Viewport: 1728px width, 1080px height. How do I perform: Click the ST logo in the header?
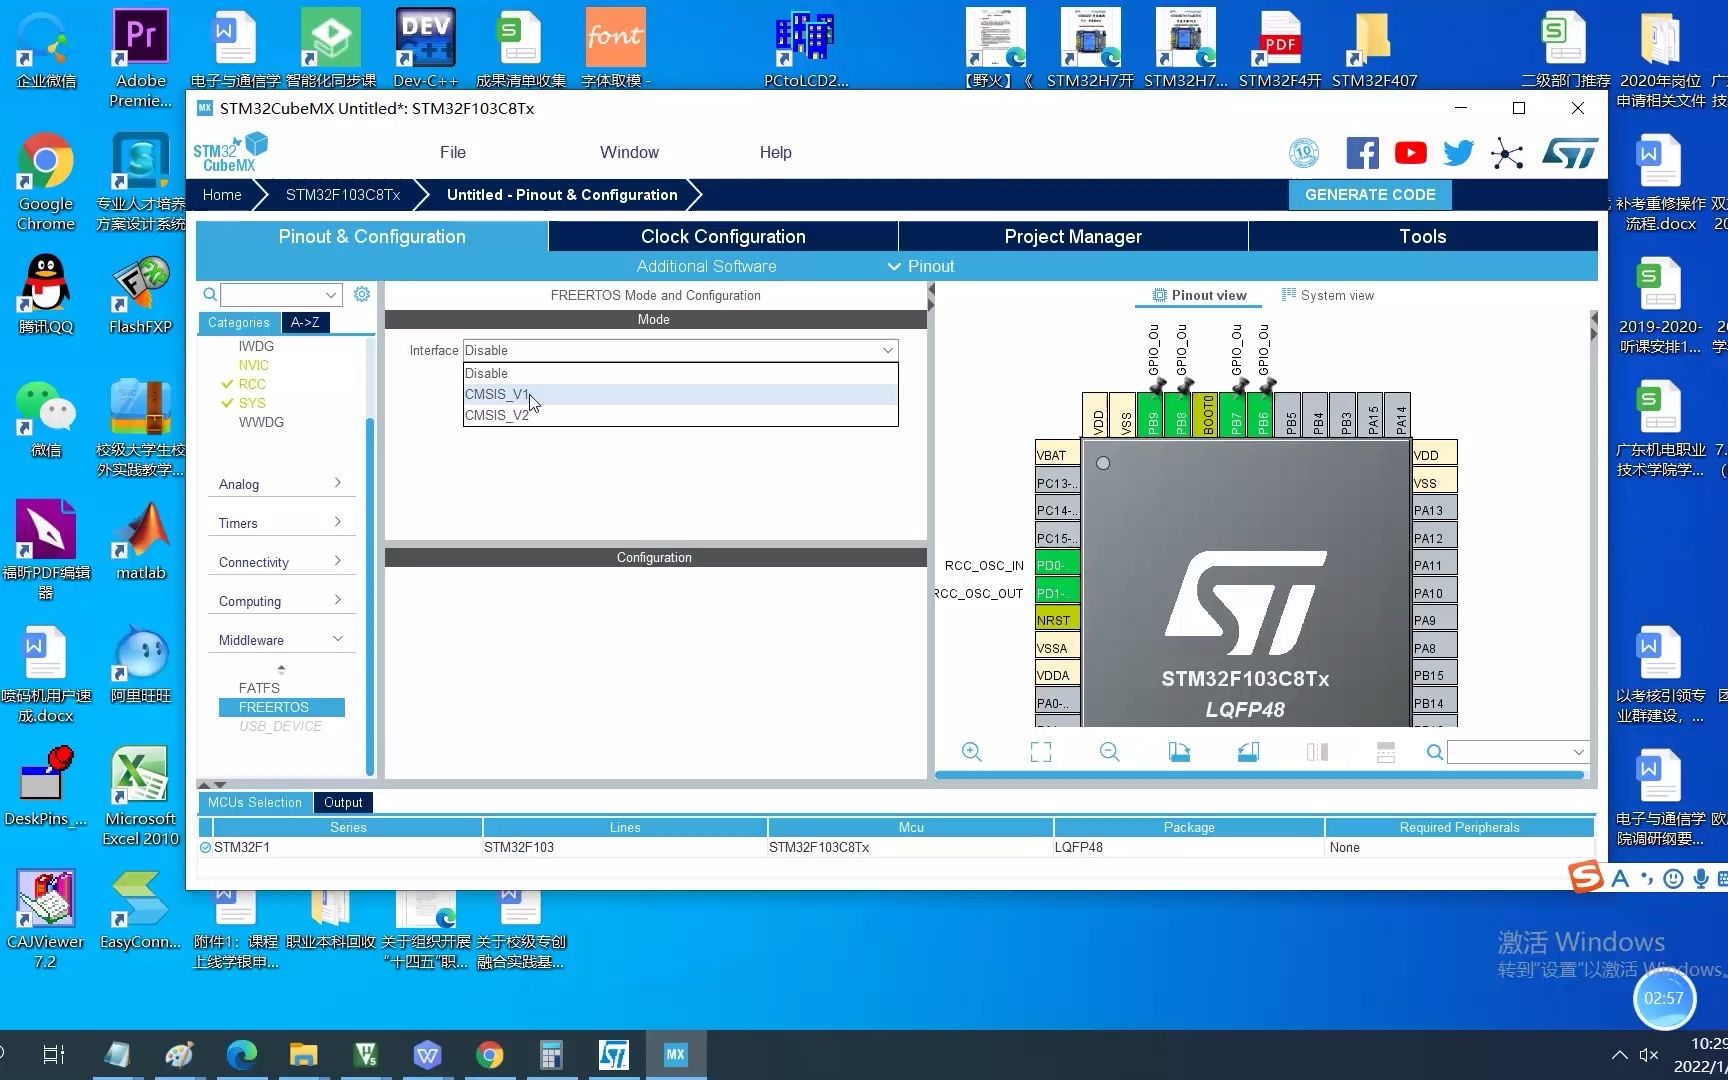tap(1570, 153)
